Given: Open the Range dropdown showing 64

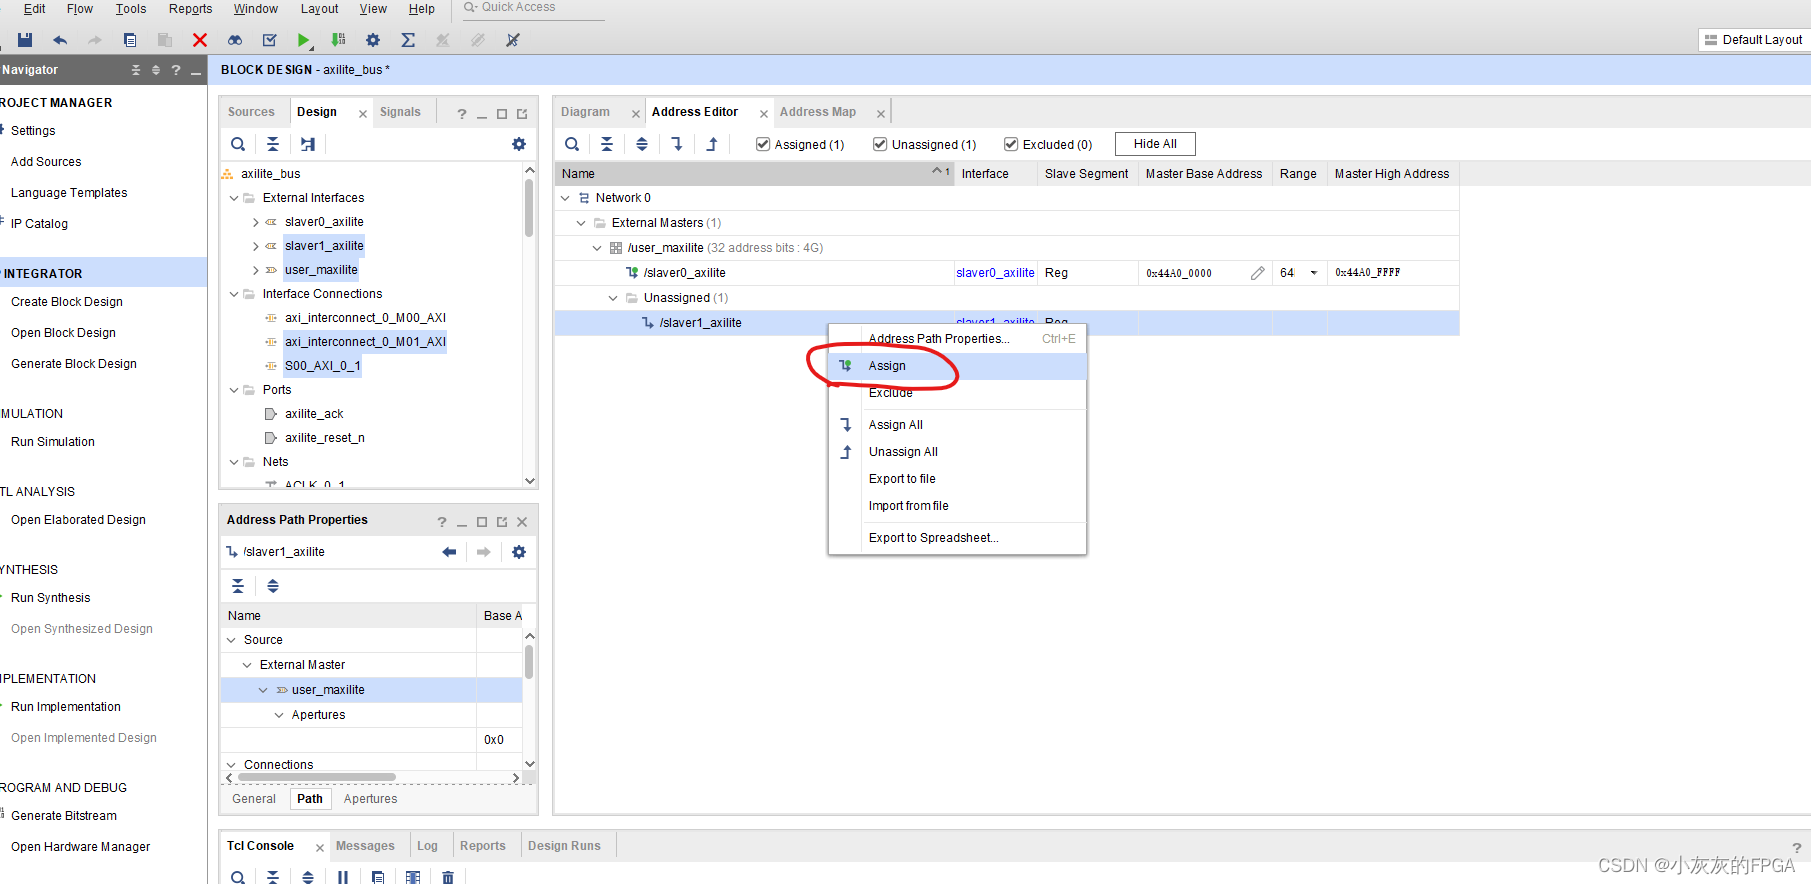Looking at the screenshot, I should click(x=1314, y=273).
